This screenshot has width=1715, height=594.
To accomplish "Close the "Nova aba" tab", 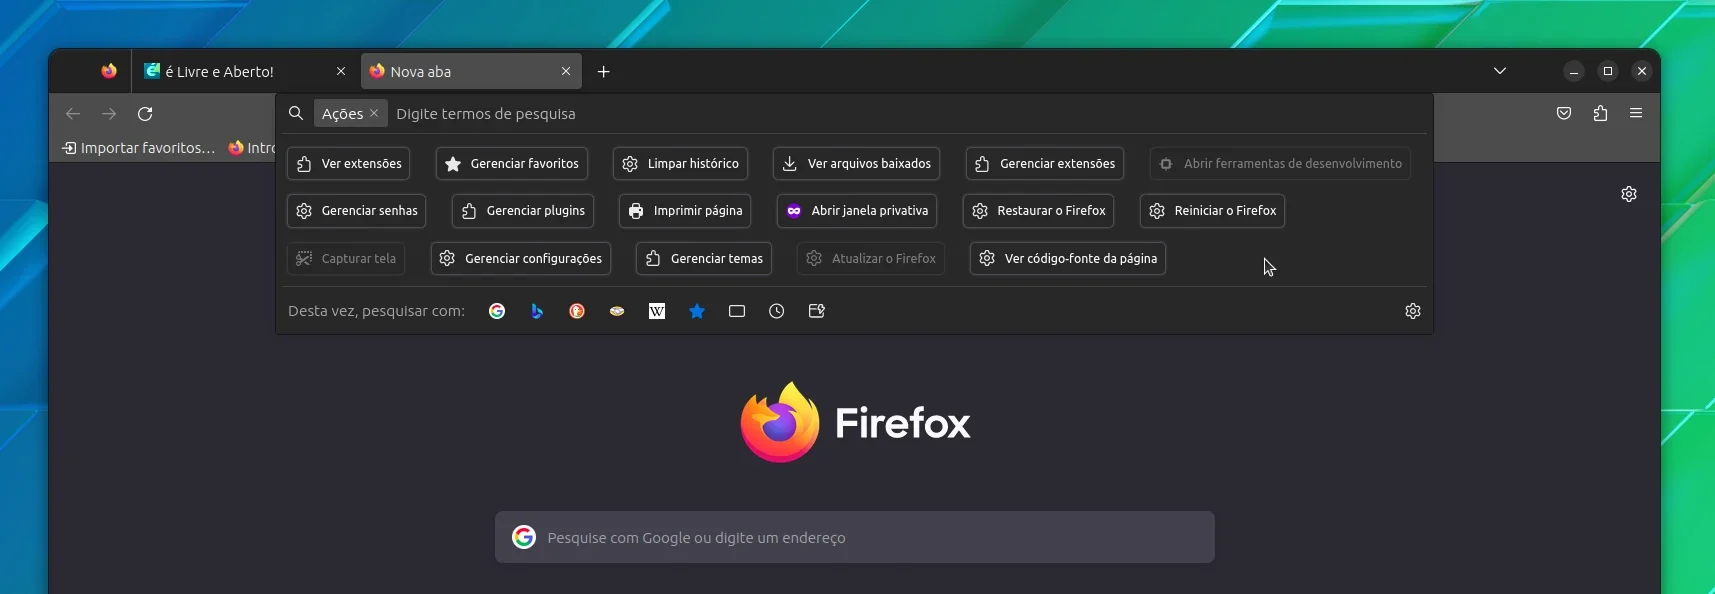I will pyautogui.click(x=566, y=71).
